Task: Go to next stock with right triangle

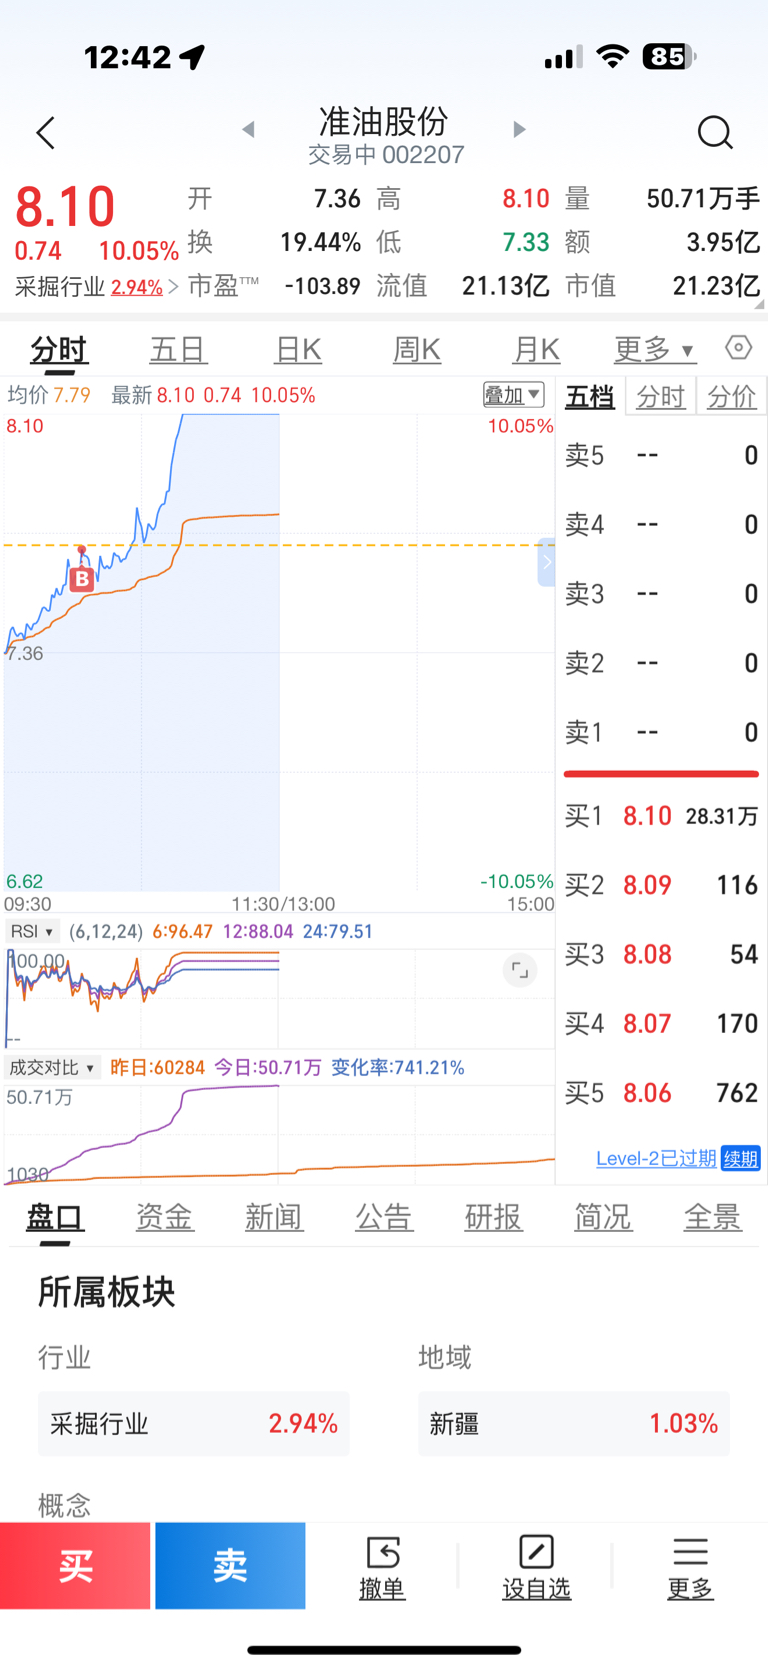Action: point(518,129)
